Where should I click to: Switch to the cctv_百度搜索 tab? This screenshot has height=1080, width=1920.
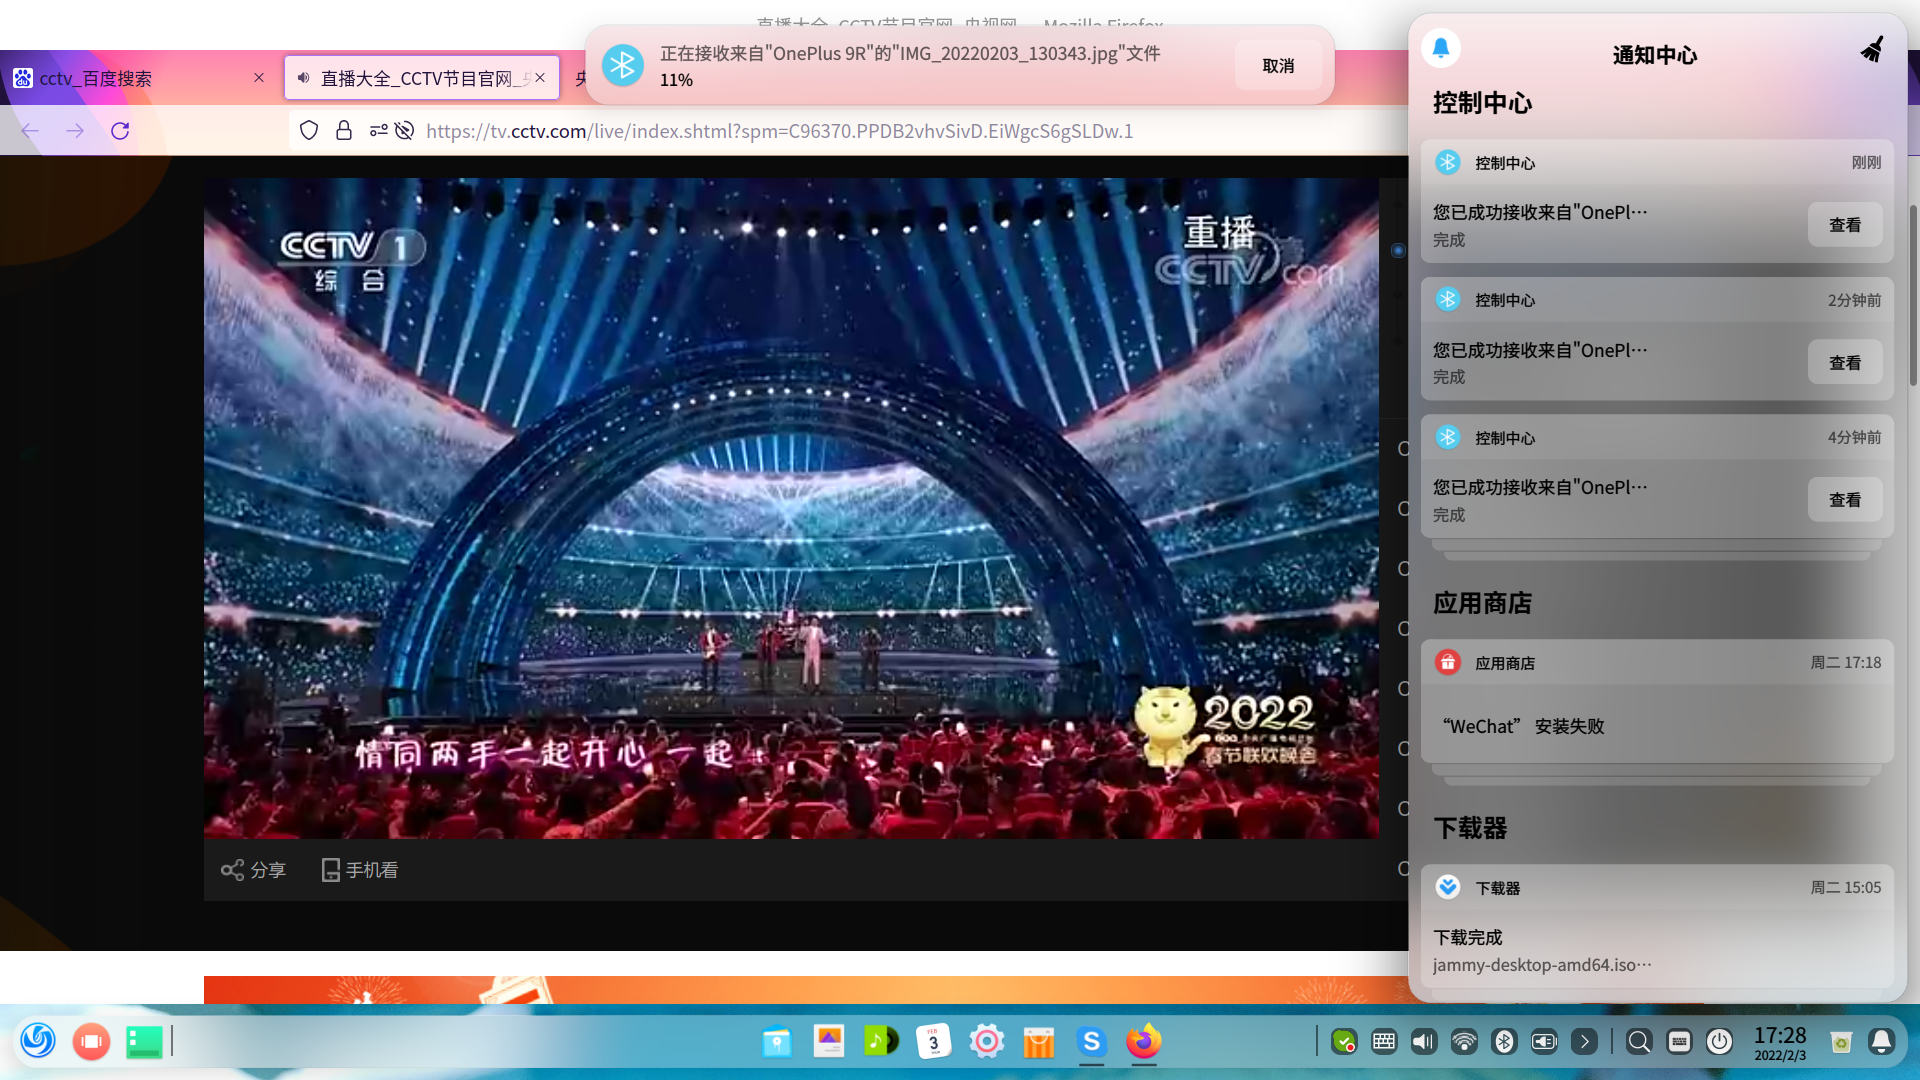tap(96, 78)
